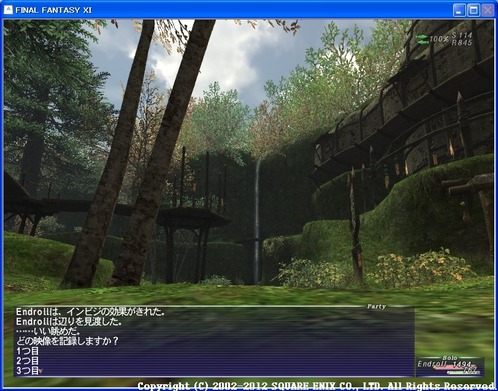Click the log line '……いい眺めだ。'
498x391 pixels.
point(48,331)
